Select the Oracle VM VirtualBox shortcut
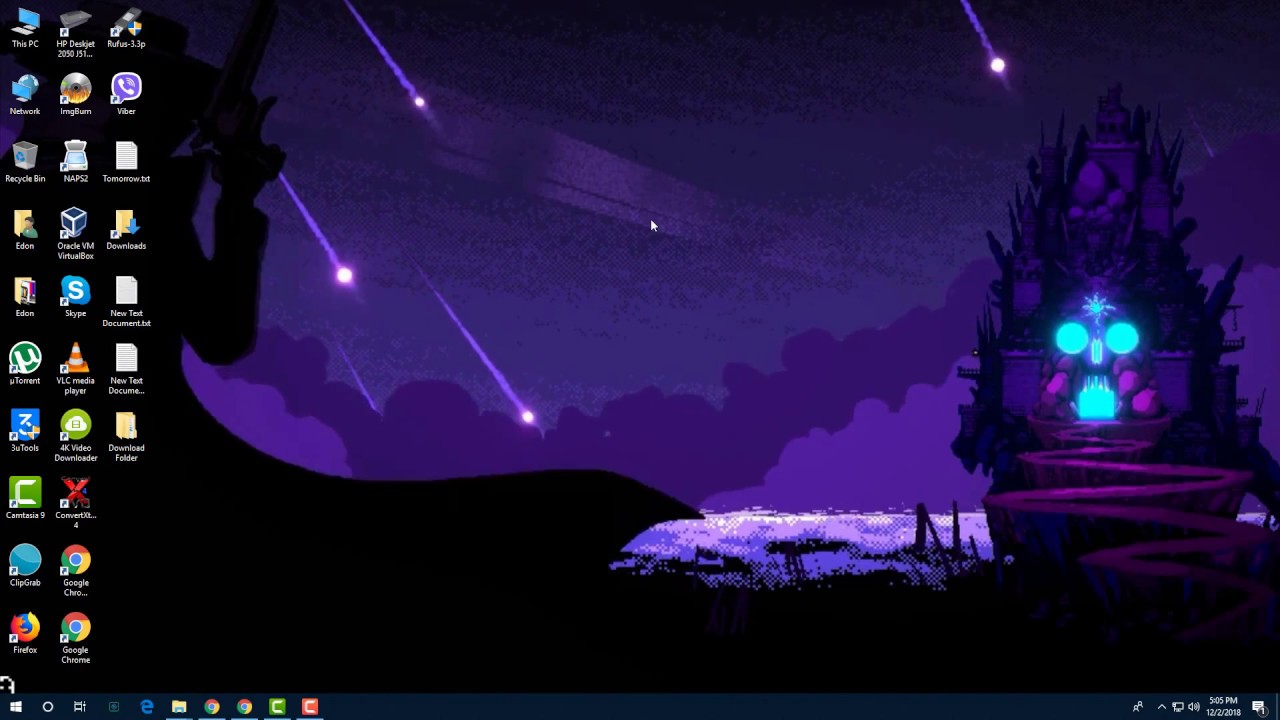The image size is (1280, 720). tap(75, 234)
